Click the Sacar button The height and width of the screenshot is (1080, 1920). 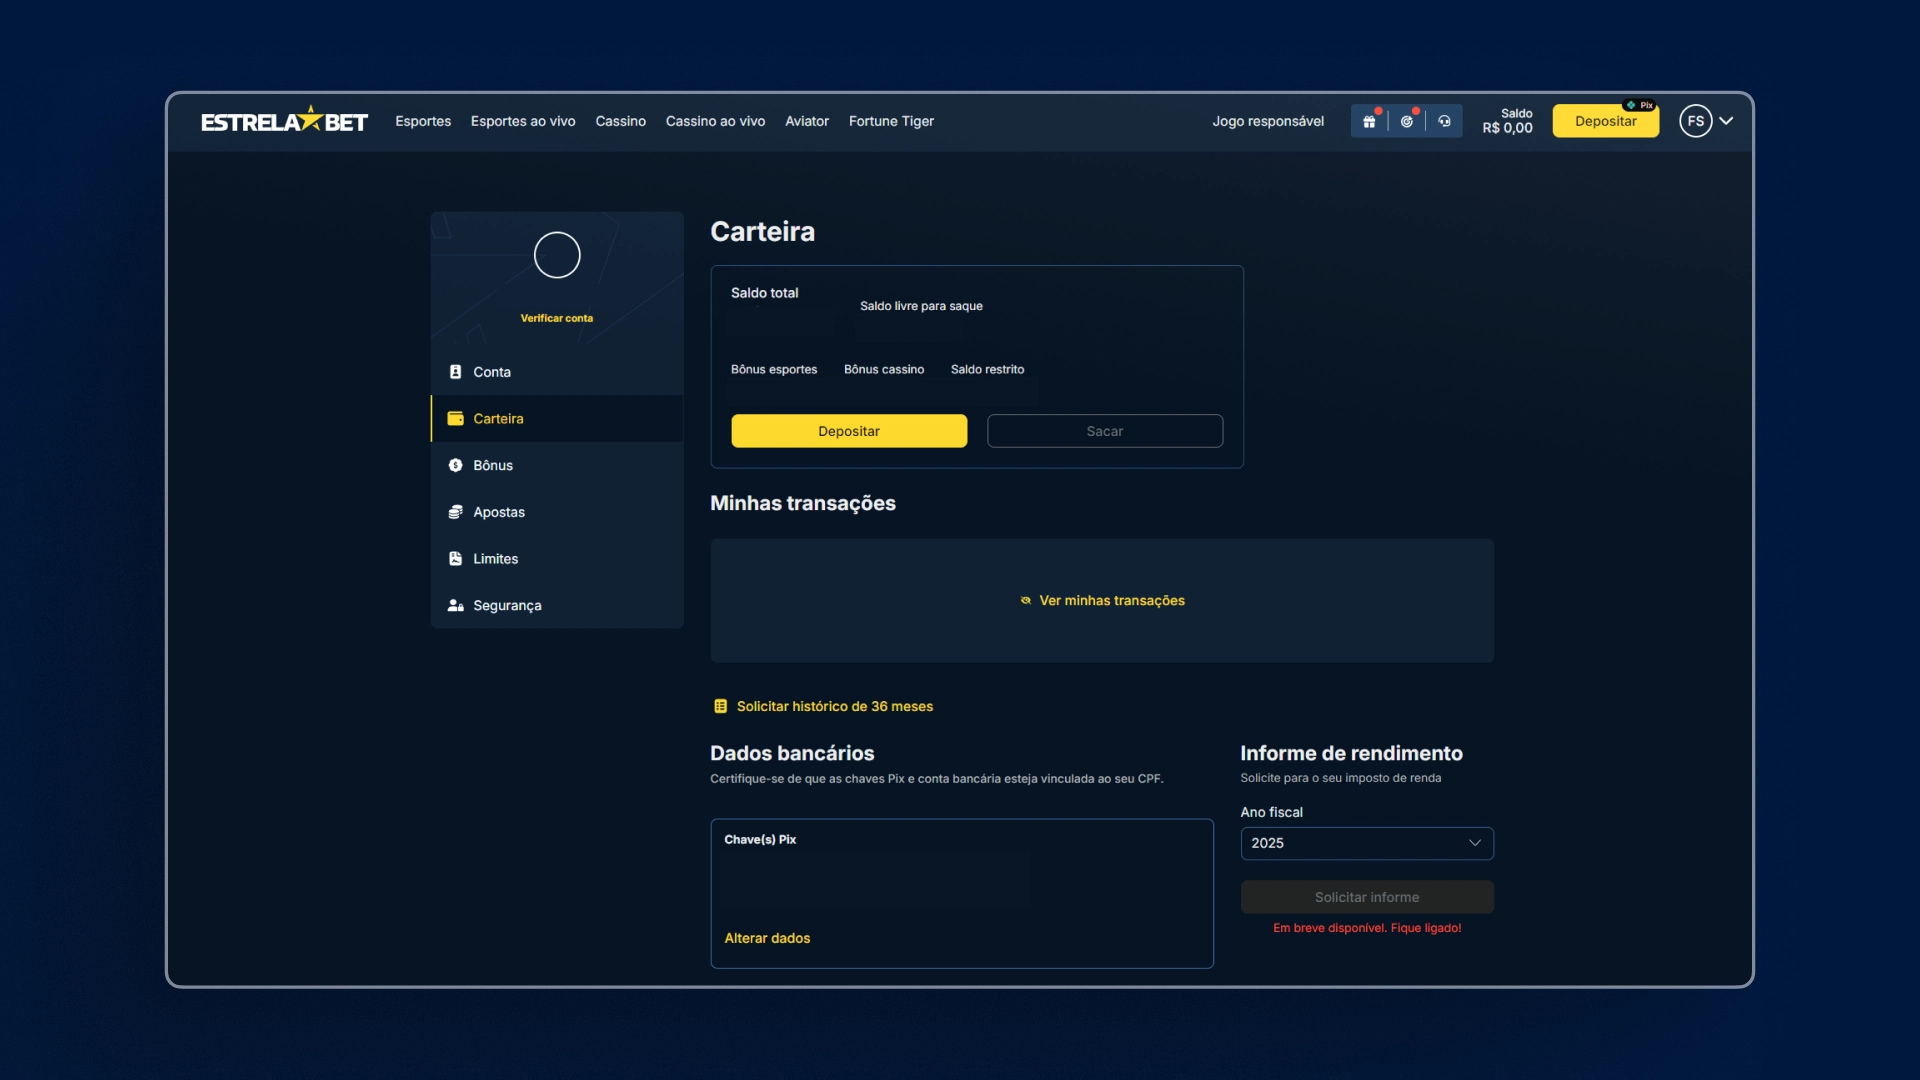point(1104,431)
